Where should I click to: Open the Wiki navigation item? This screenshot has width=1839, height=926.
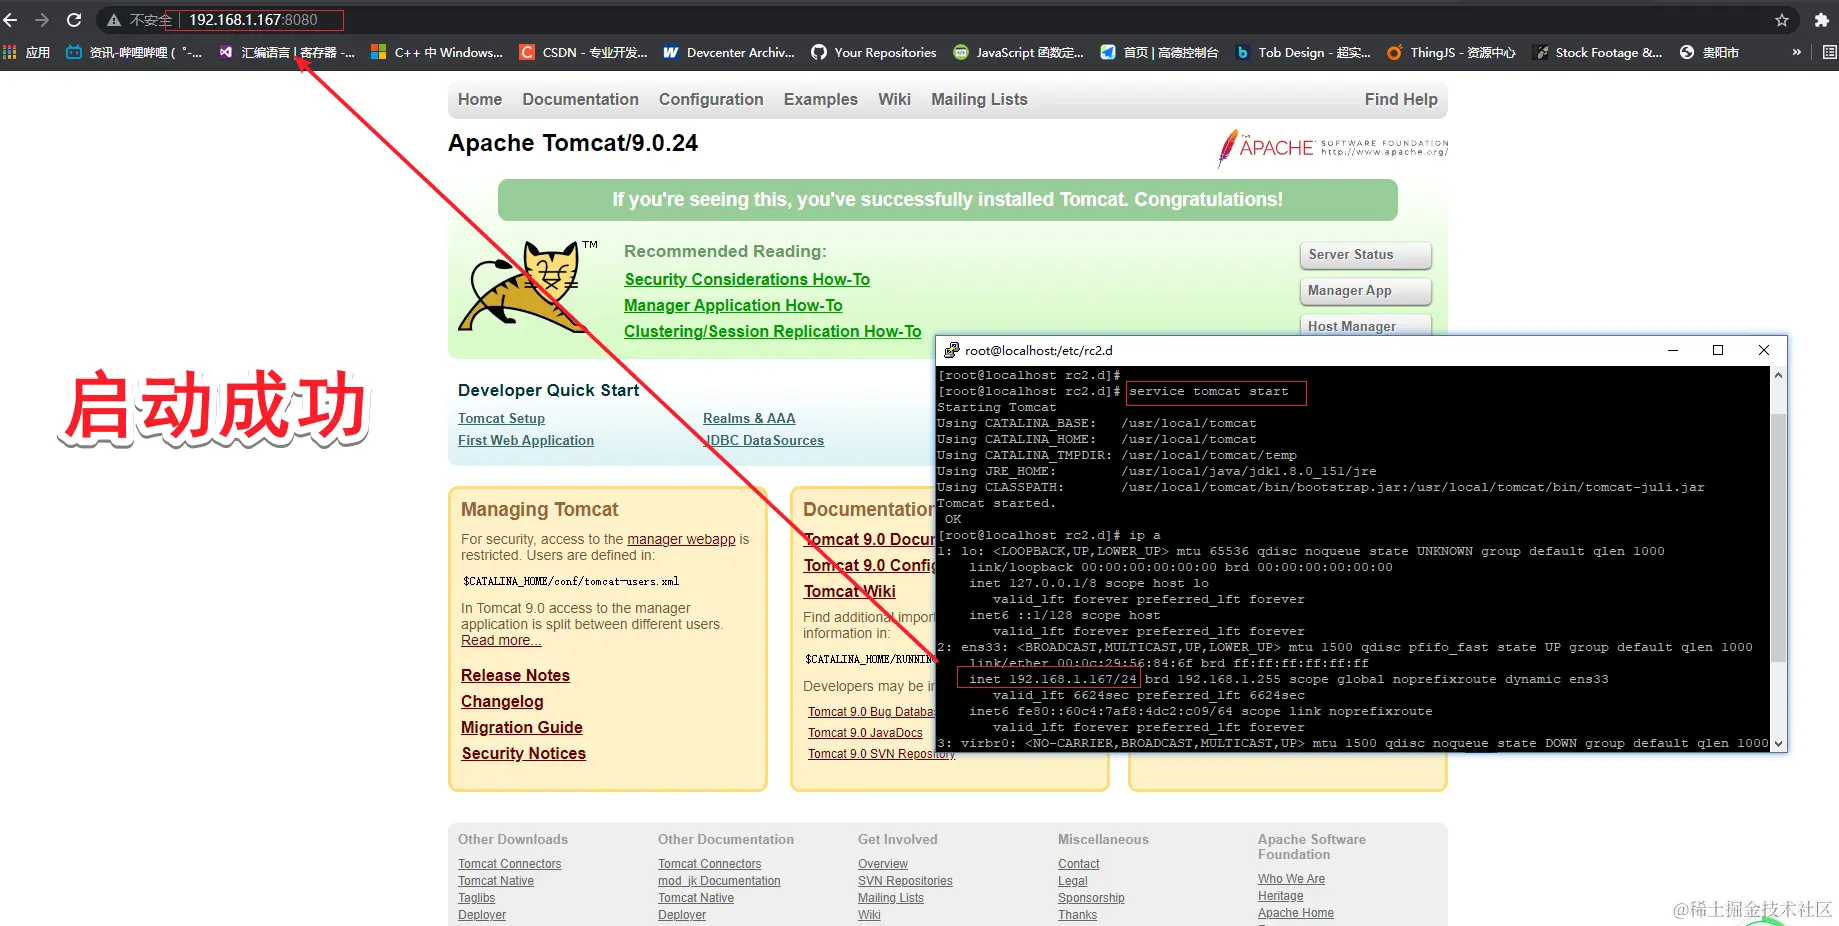[x=894, y=99]
